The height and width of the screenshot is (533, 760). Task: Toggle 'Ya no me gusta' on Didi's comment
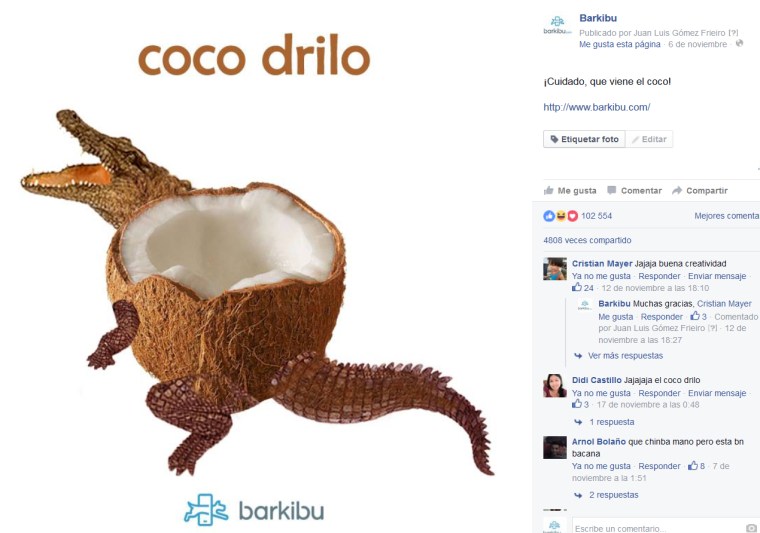click(x=601, y=393)
